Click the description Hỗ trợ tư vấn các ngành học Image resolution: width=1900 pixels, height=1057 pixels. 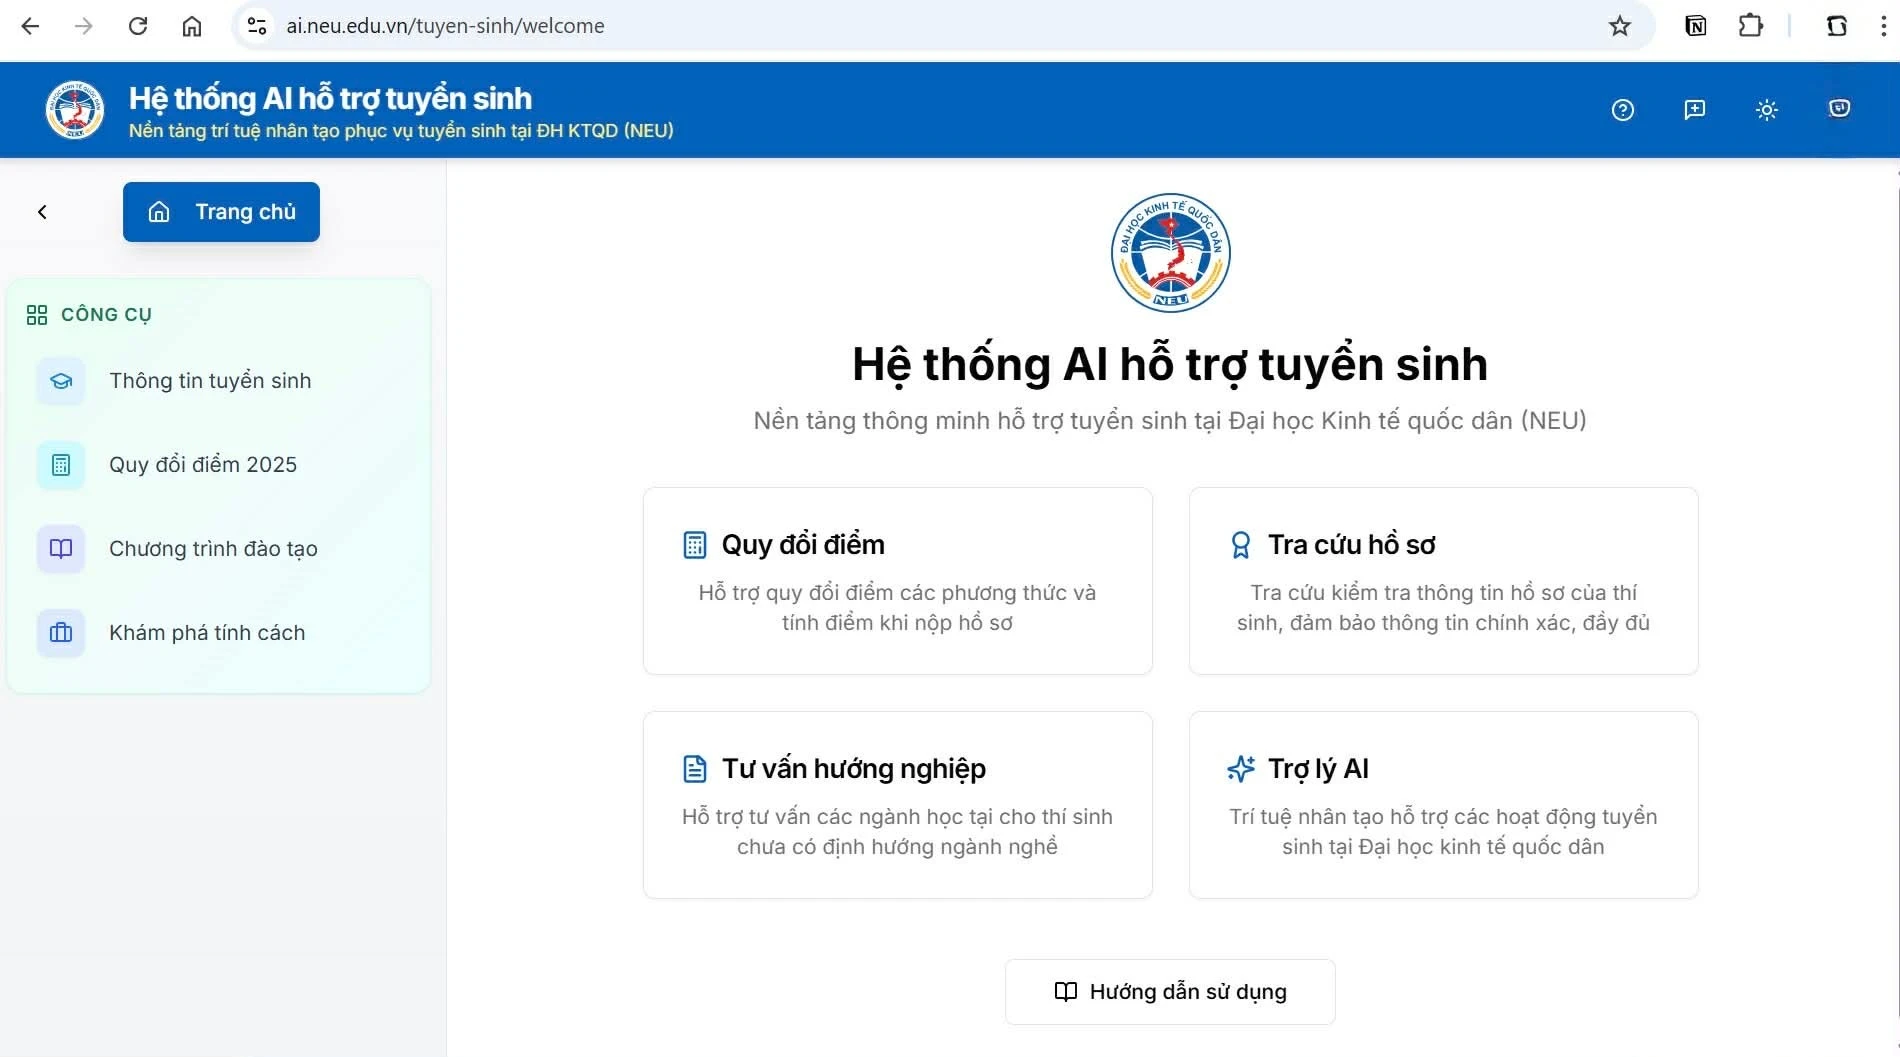coord(898,832)
